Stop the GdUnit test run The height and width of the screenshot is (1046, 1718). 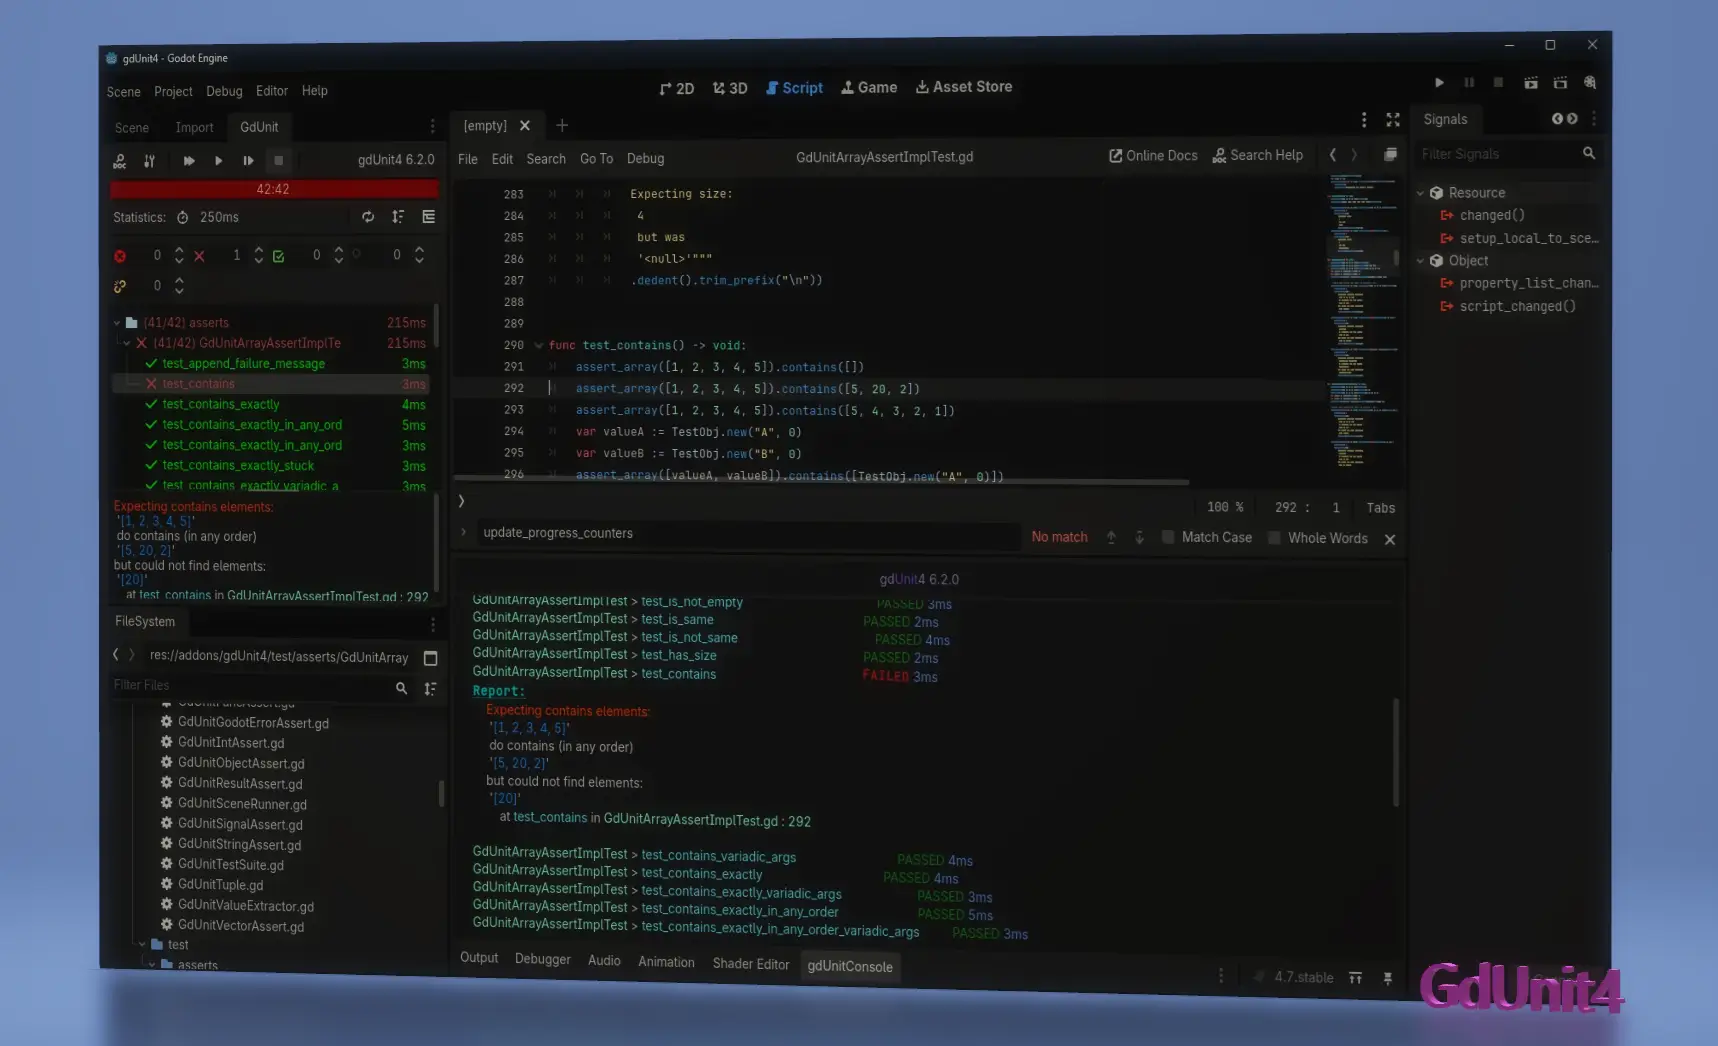pos(279,161)
